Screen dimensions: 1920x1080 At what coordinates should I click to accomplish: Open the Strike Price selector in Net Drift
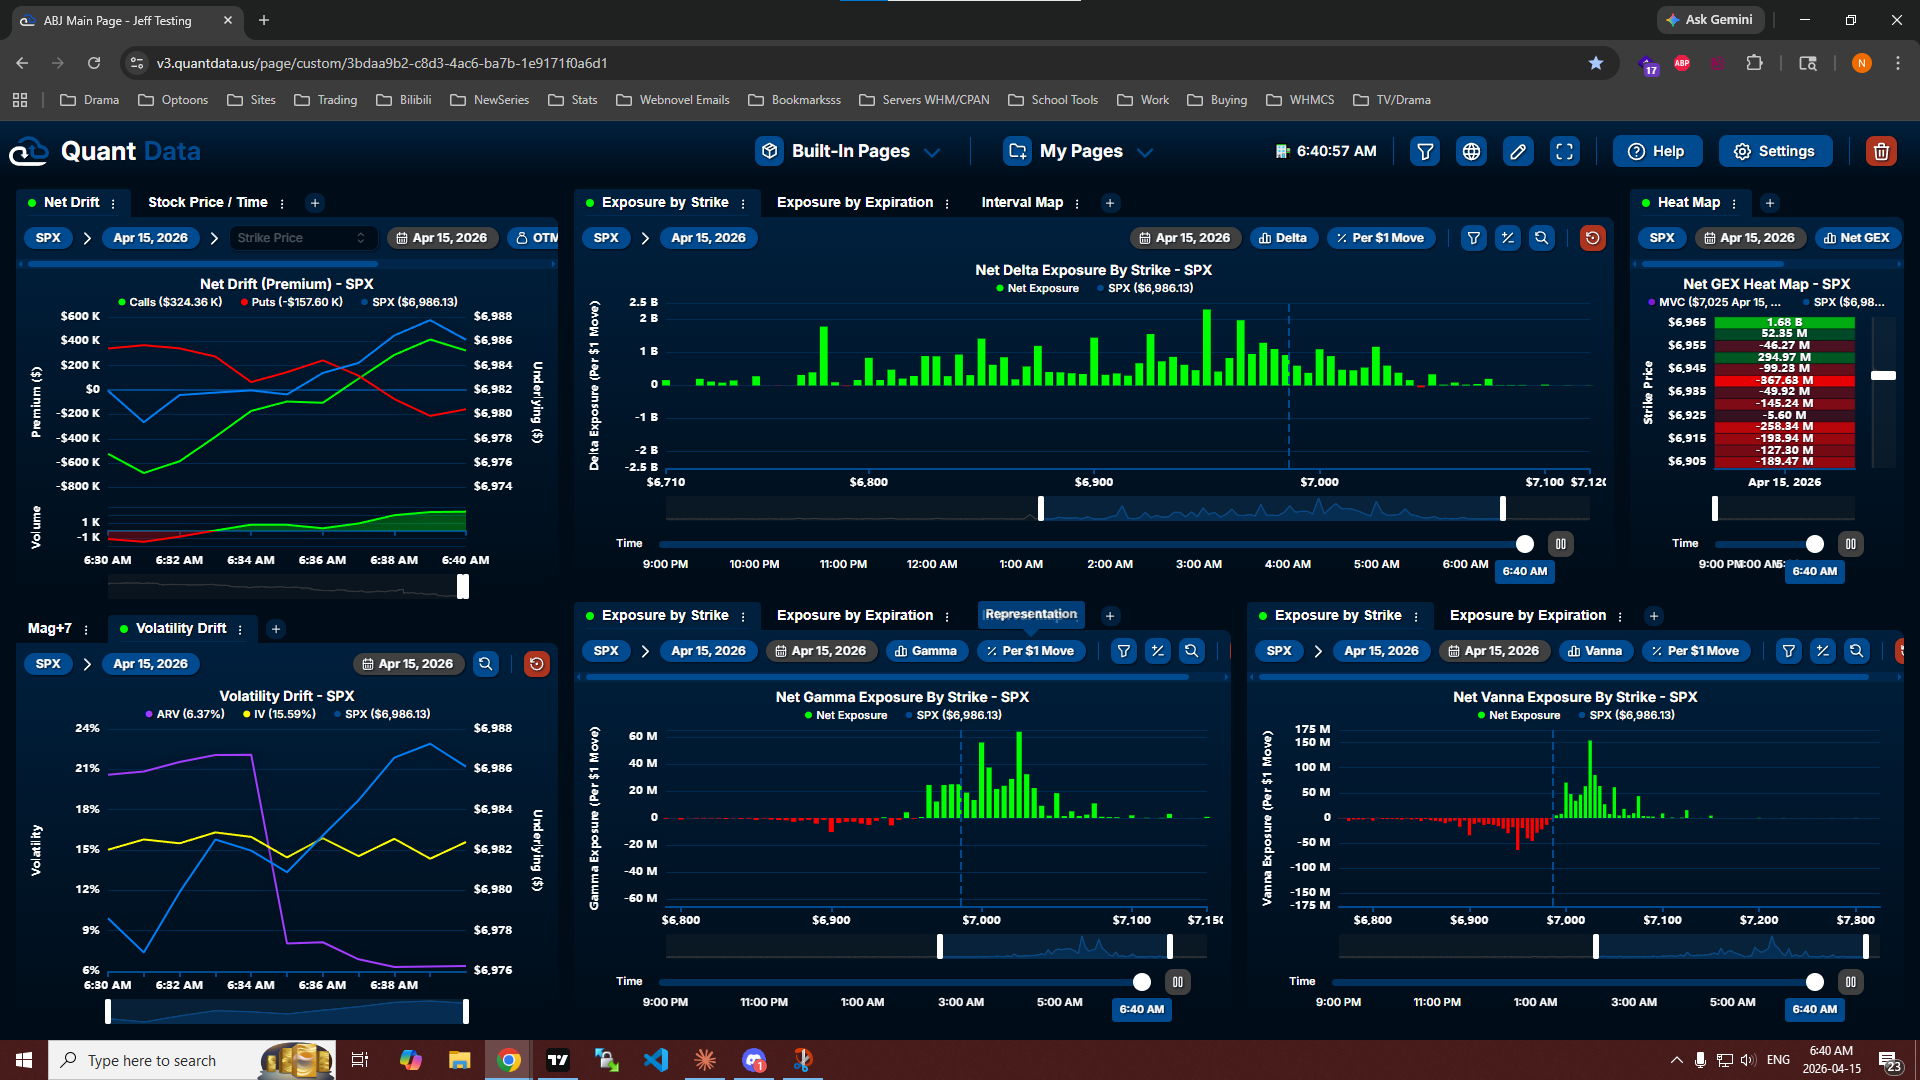(x=301, y=238)
